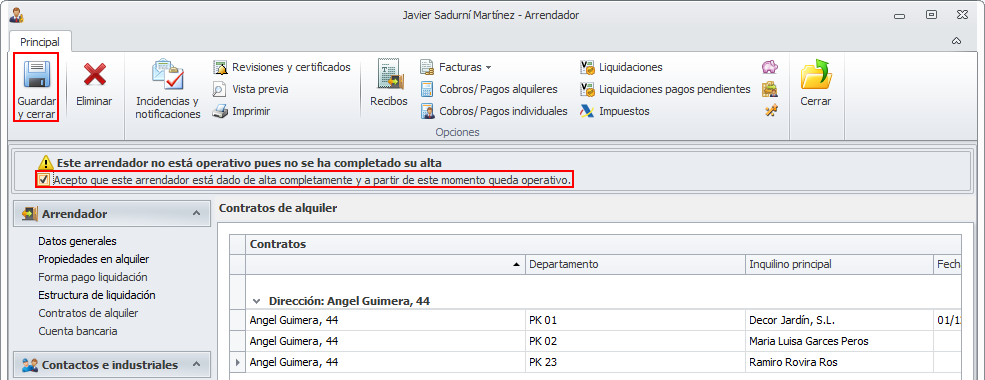Sort by the Inquilino principal column header
The height and width of the screenshot is (380, 985).
pos(839,264)
